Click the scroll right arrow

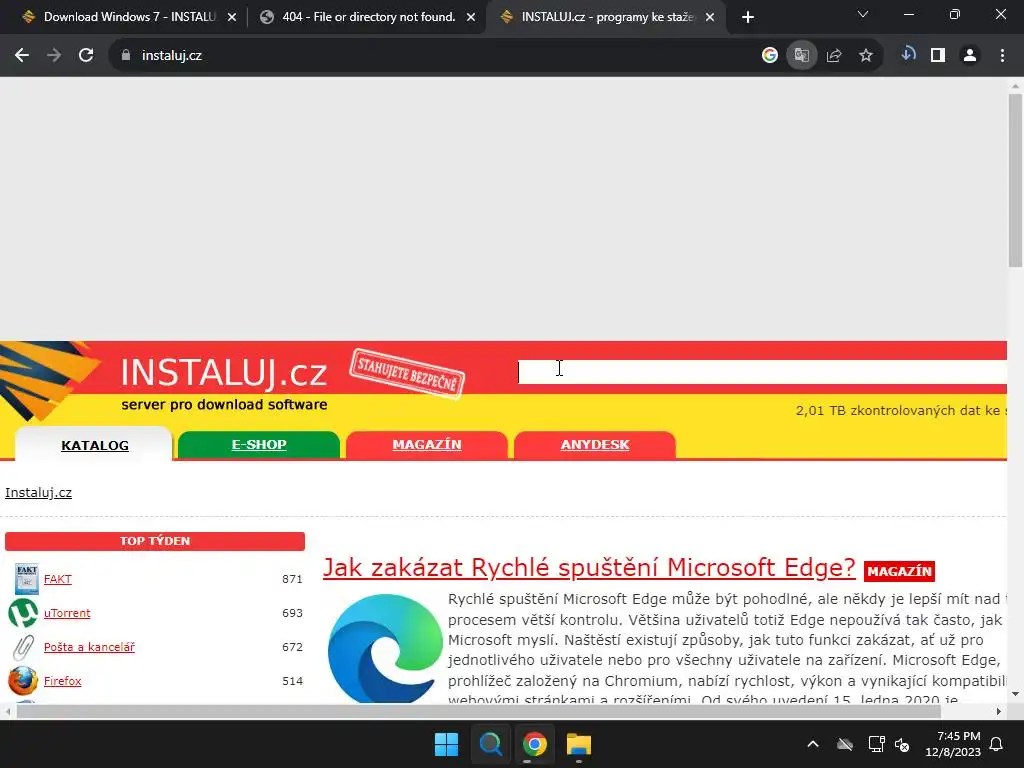999,711
